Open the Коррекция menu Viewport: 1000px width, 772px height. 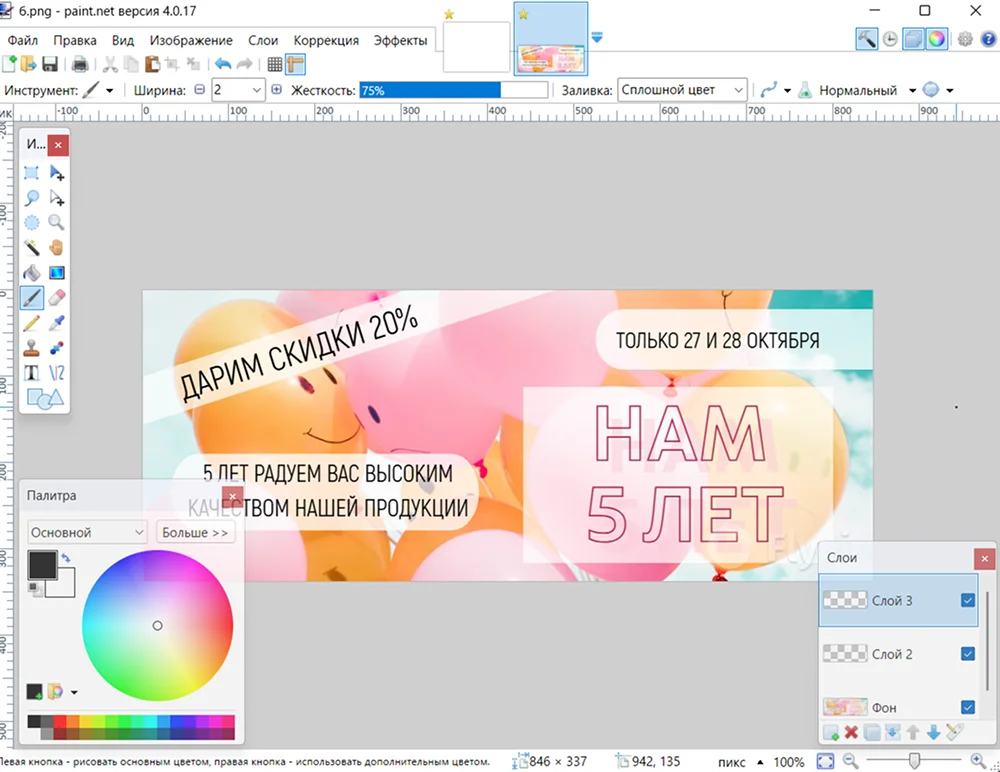tap(325, 40)
